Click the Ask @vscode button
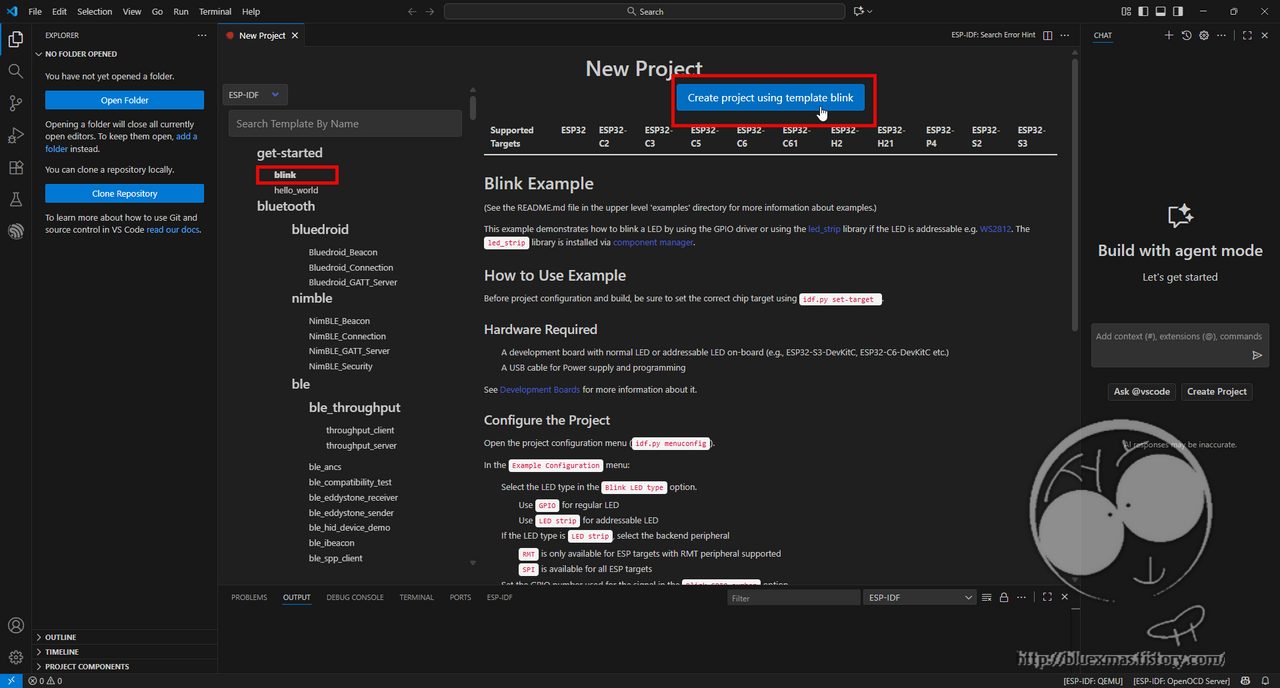Viewport: 1280px width, 688px height. (x=1142, y=391)
